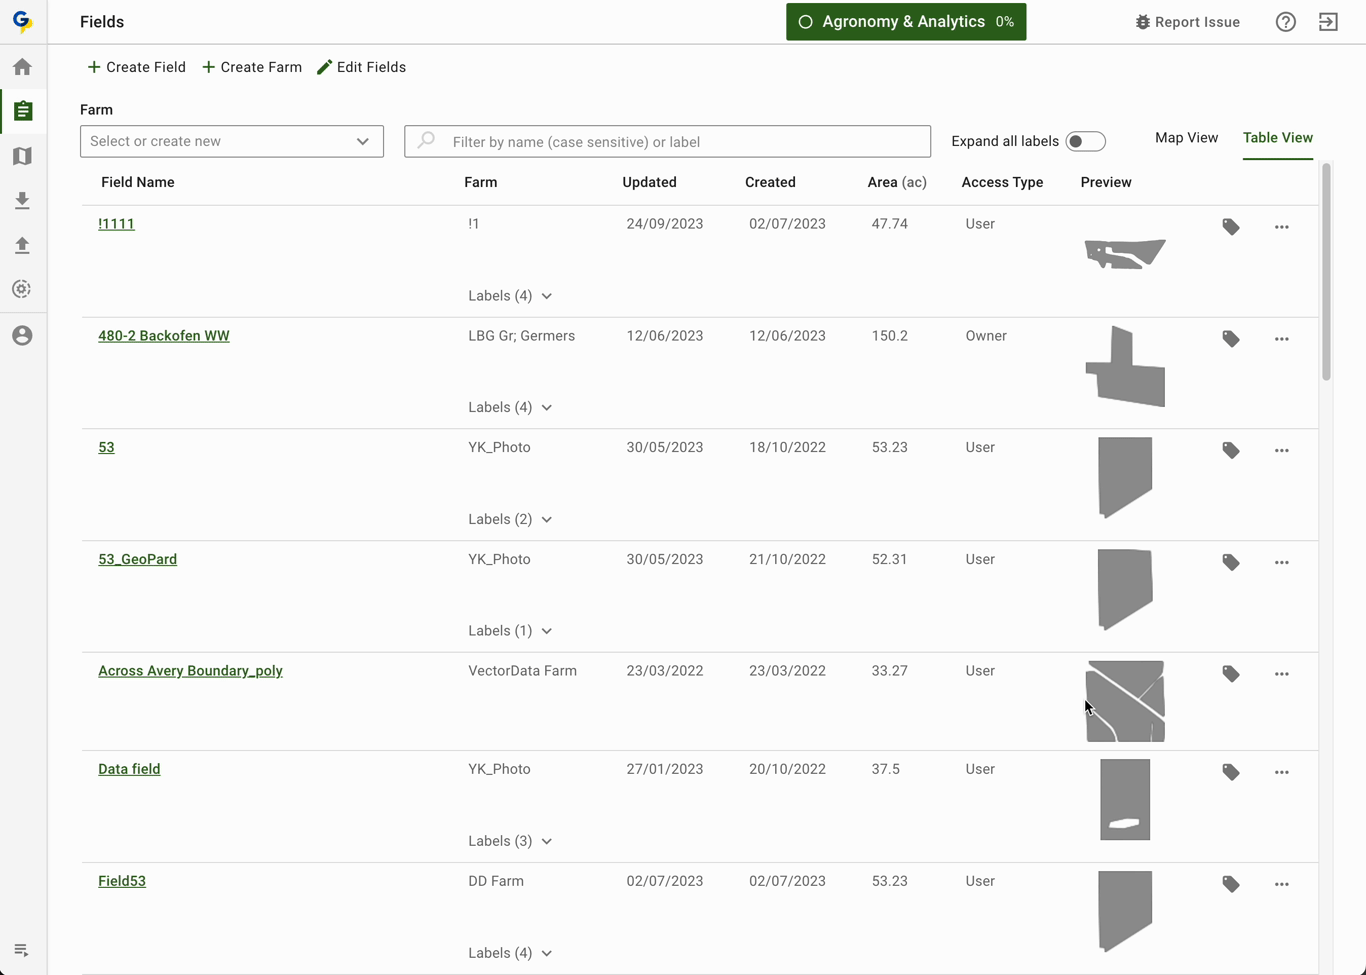Click the upload icon in the sidebar
This screenshot has height=975, width=1366.
22,245
